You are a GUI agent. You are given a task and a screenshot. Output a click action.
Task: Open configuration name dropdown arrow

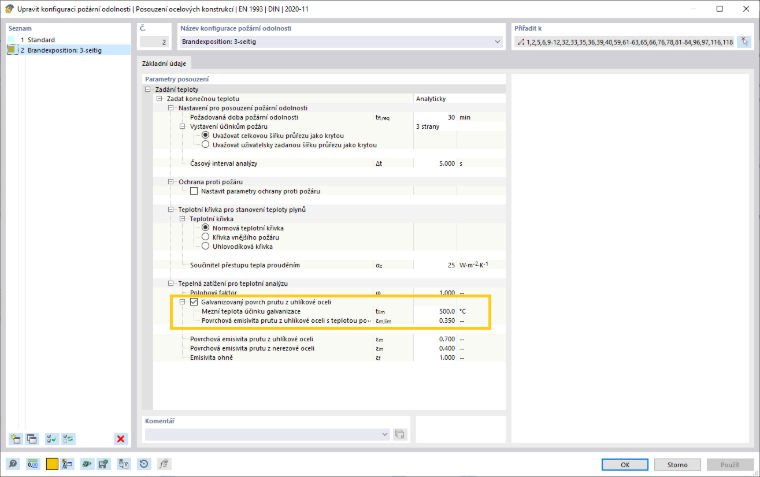pos(497,42)
